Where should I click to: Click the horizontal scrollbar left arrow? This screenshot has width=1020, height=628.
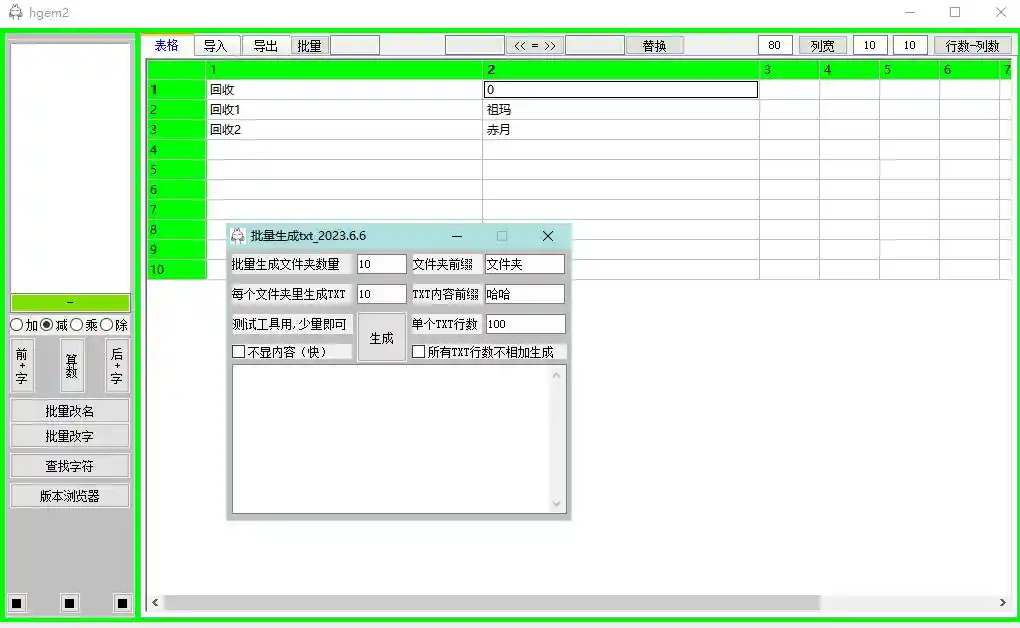point(155,603)
